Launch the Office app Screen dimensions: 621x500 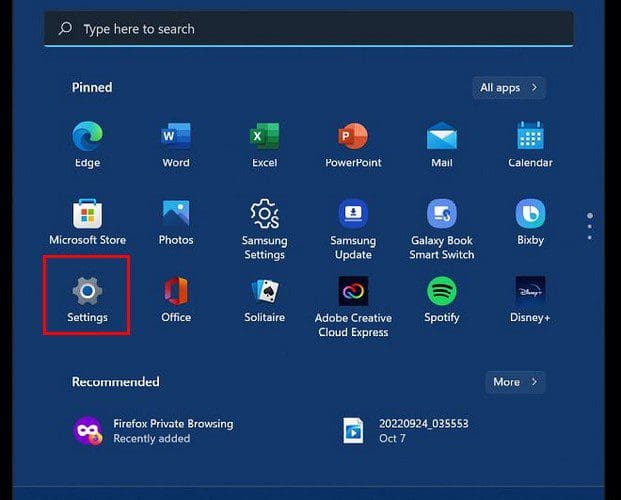pyautogui.click(x=176, y=300)
